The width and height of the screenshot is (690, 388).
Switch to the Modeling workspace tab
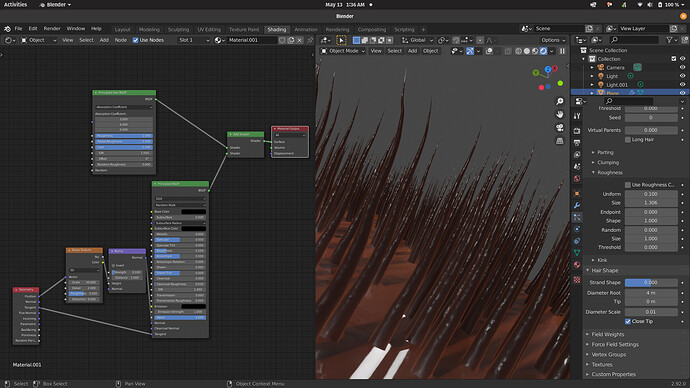click(149, 29)
